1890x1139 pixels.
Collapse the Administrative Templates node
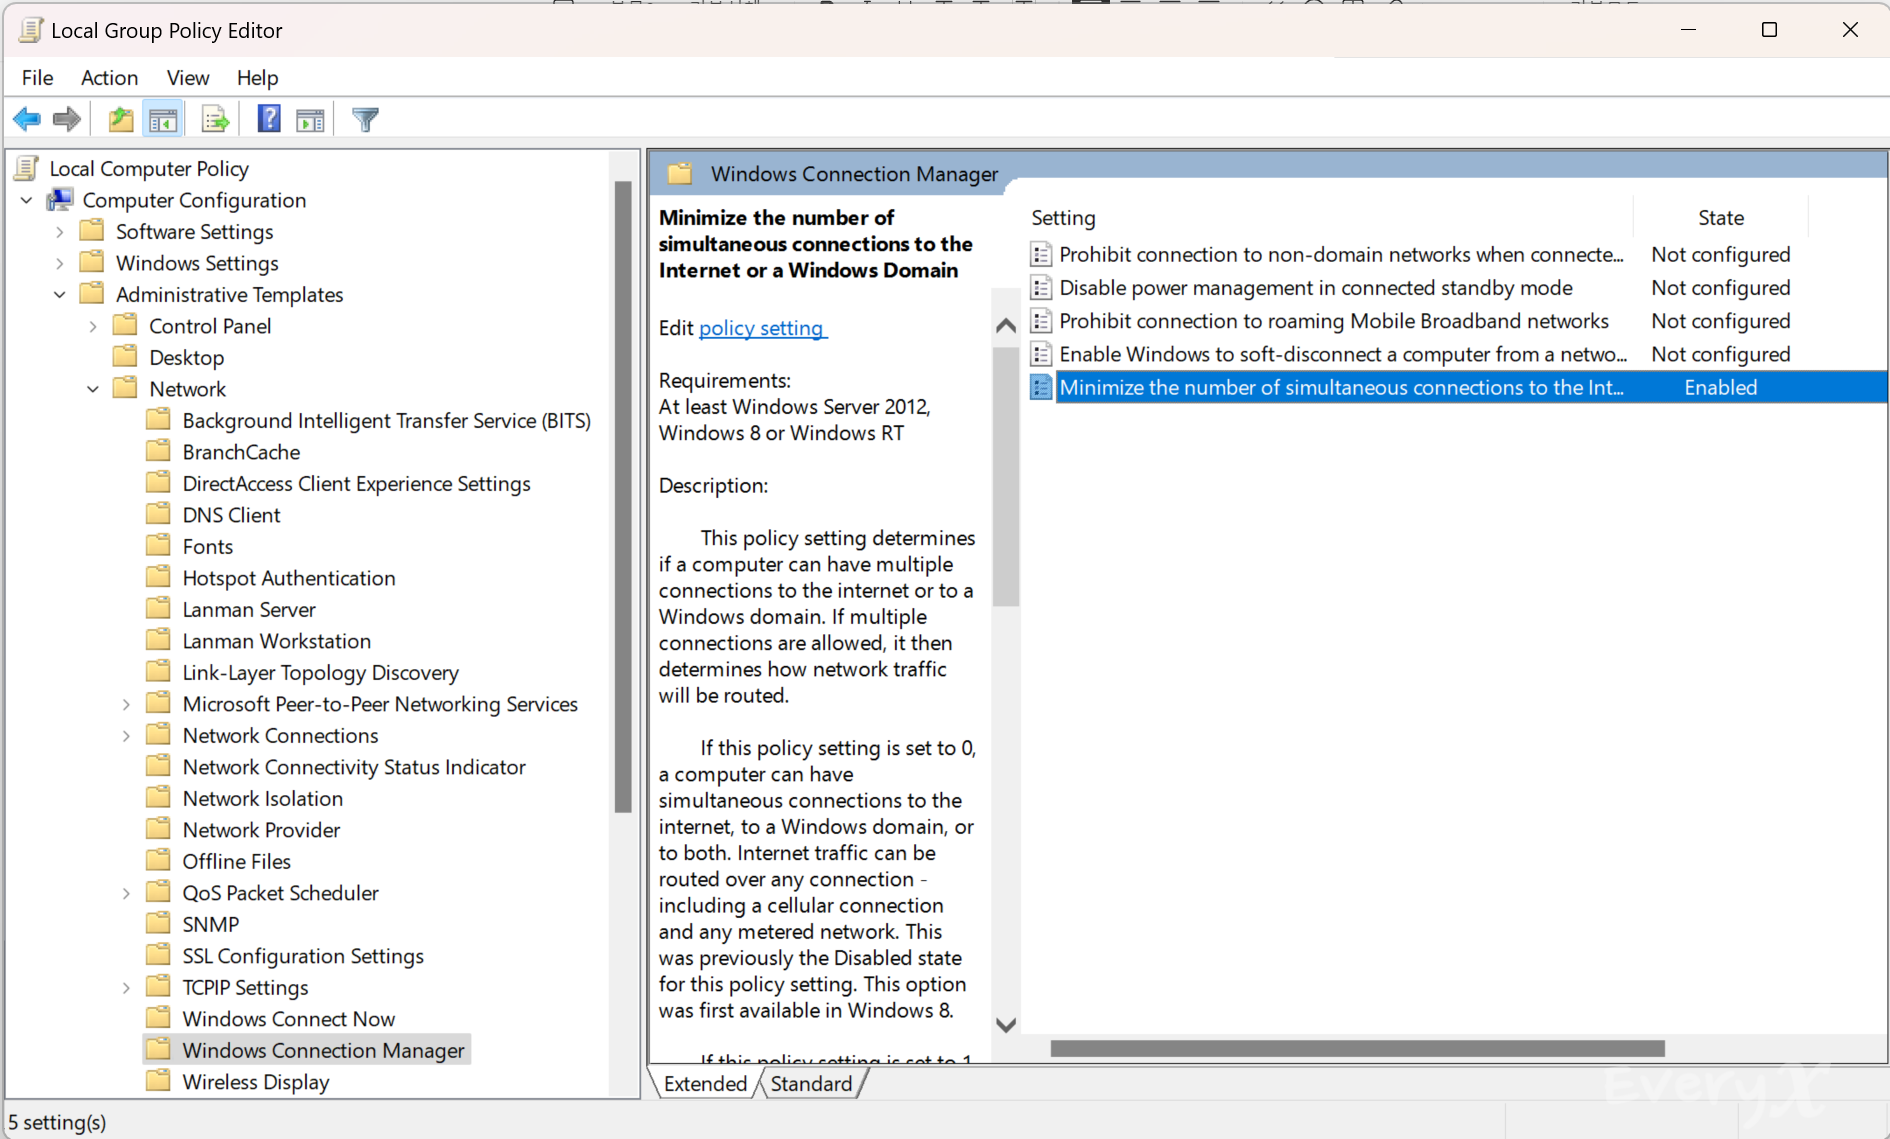[60, 295]
